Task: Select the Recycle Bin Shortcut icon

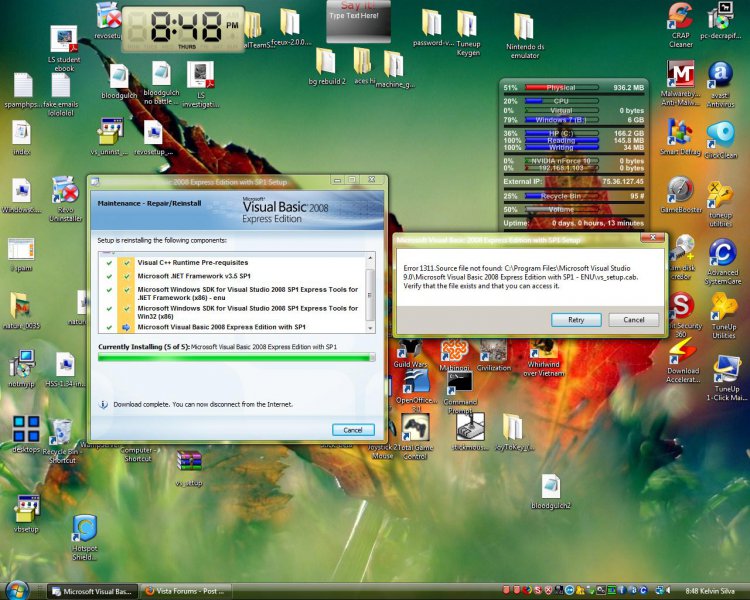Action: coord(62,441)
